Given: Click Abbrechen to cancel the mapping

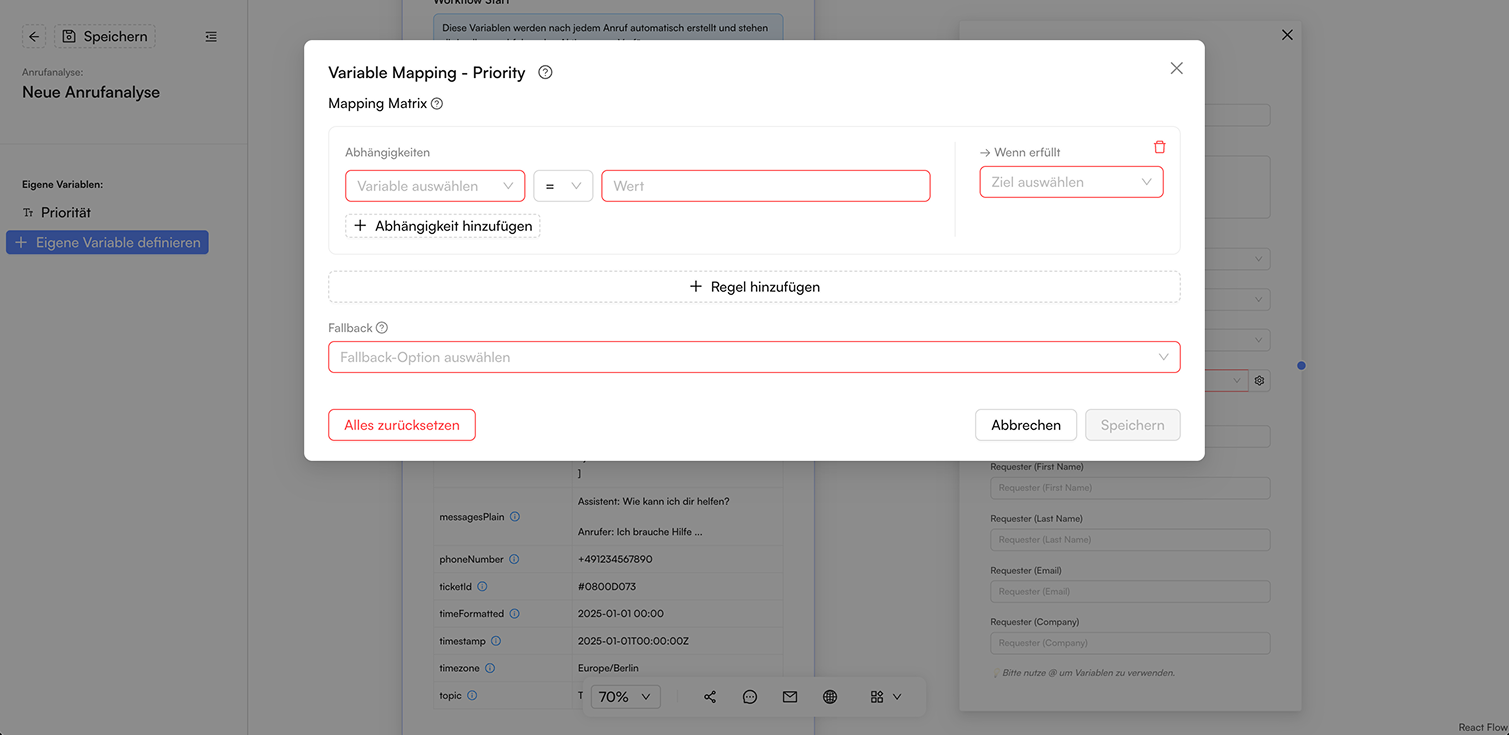Looking at the screenshot, I should tap(1026, 425).
